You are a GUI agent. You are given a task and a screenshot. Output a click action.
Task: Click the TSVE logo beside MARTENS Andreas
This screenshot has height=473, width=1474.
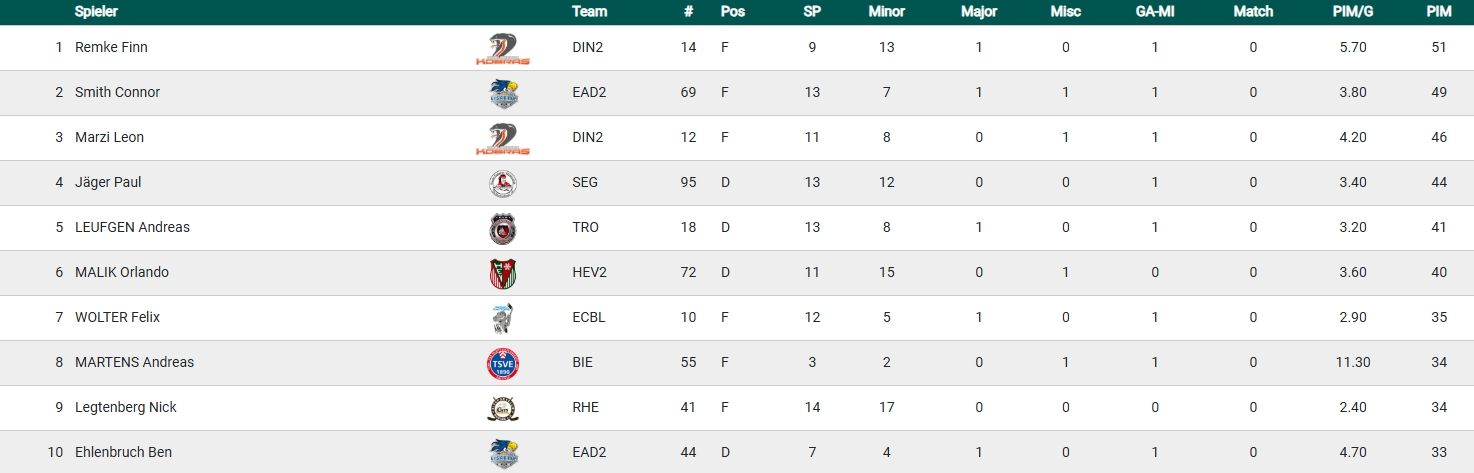(x=502, y=363)
